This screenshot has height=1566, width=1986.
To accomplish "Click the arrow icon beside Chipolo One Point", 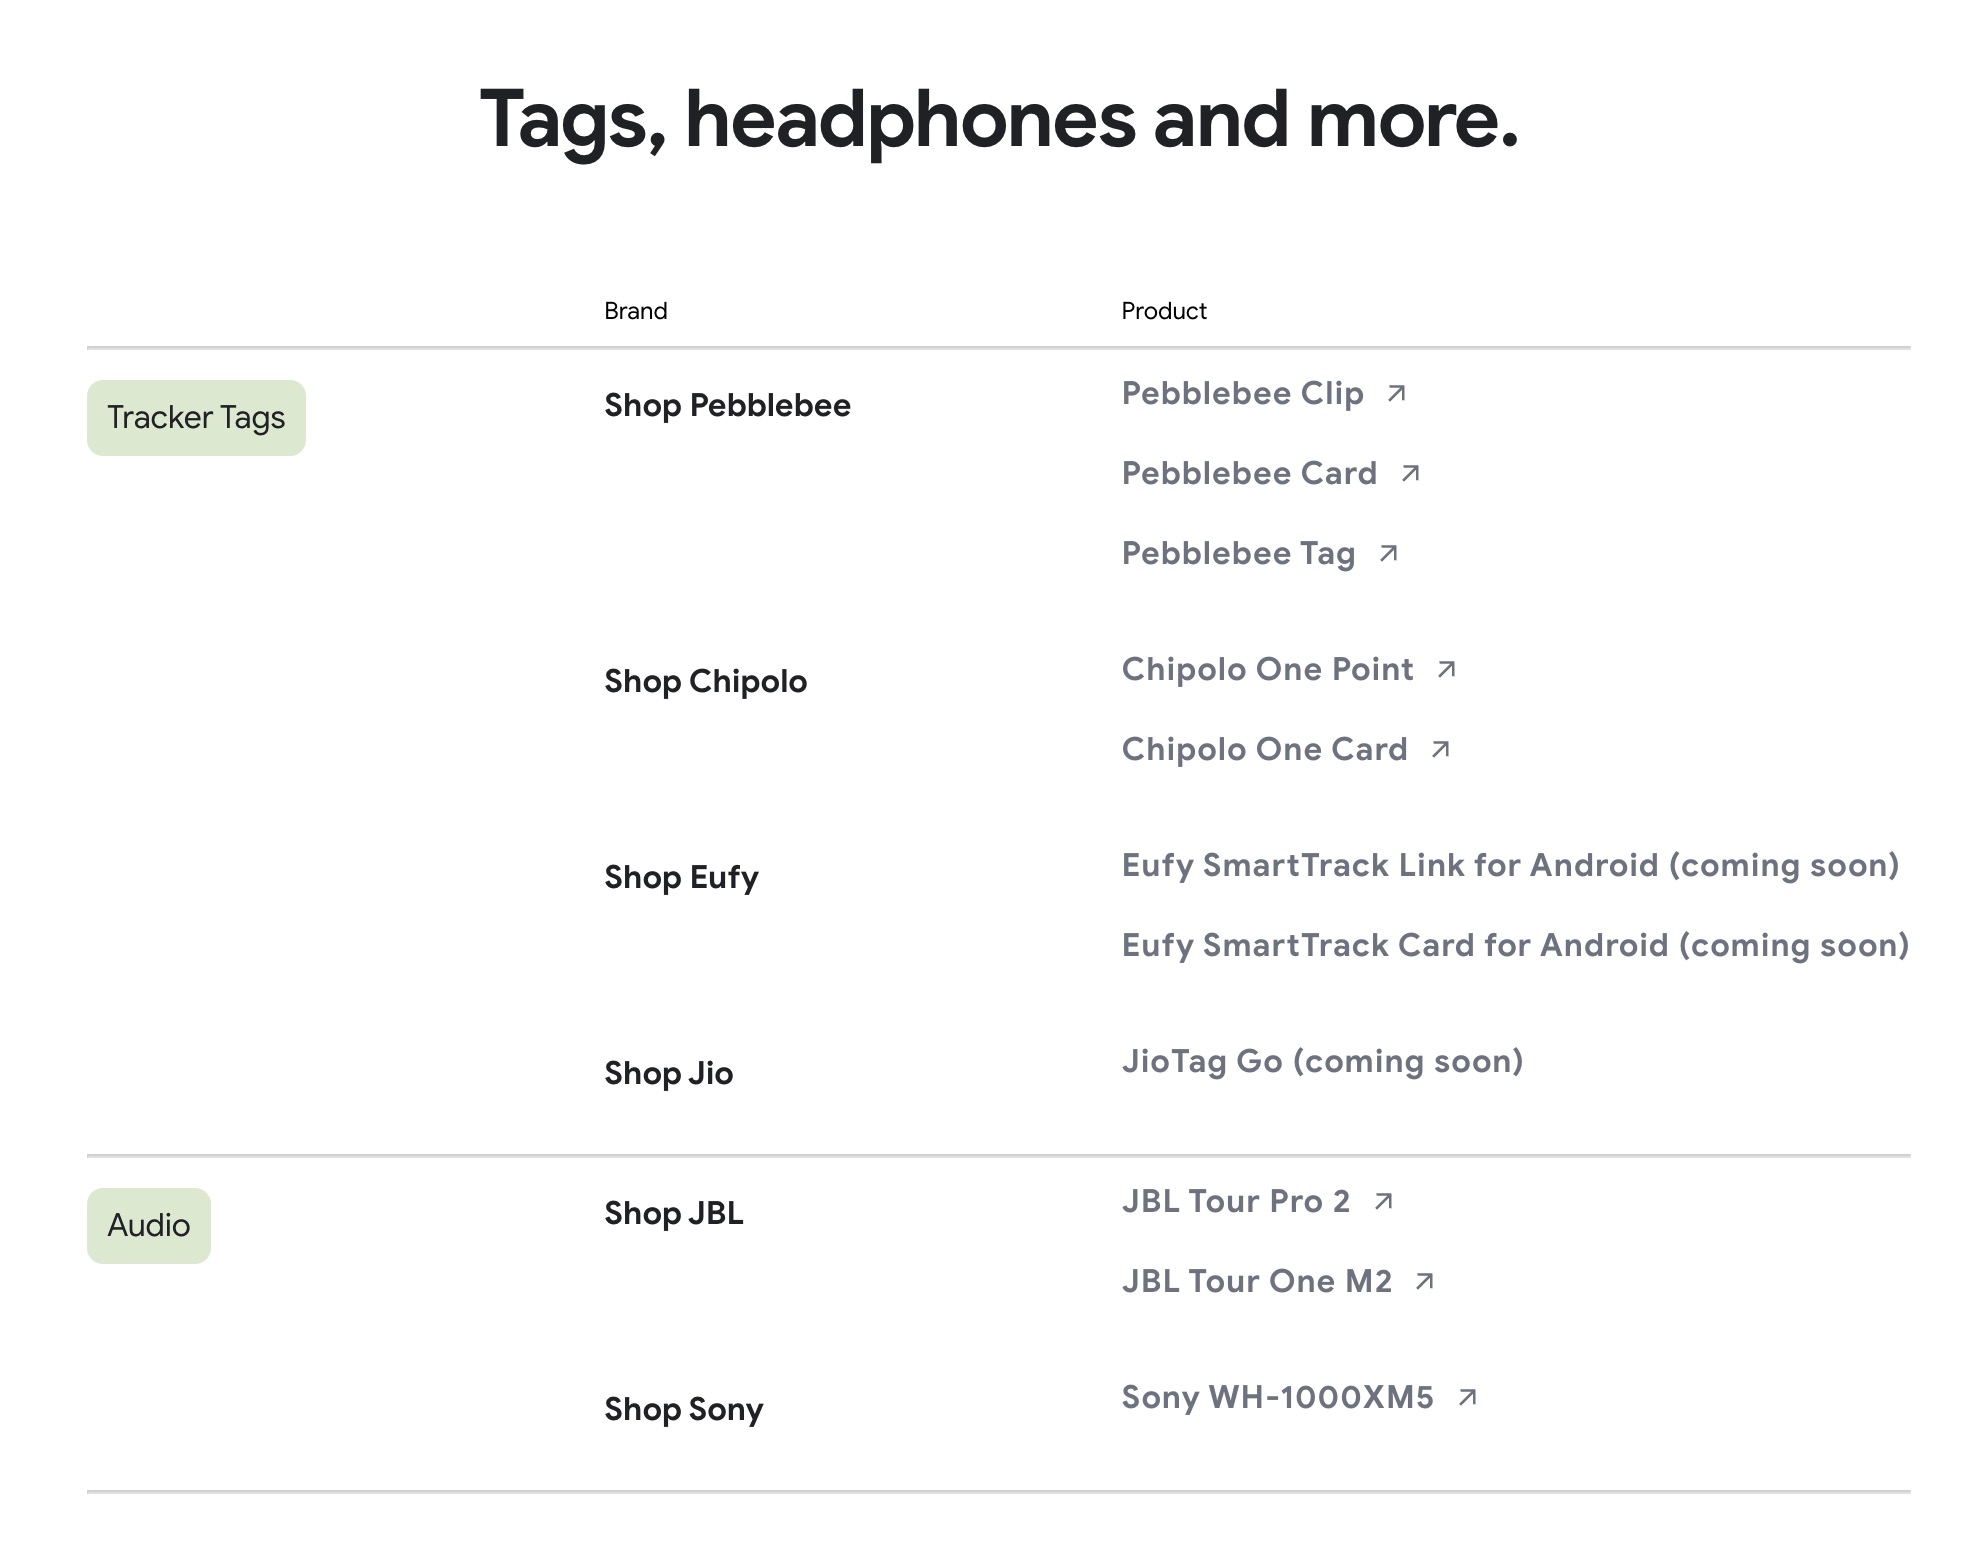I will coord(1446,670).
